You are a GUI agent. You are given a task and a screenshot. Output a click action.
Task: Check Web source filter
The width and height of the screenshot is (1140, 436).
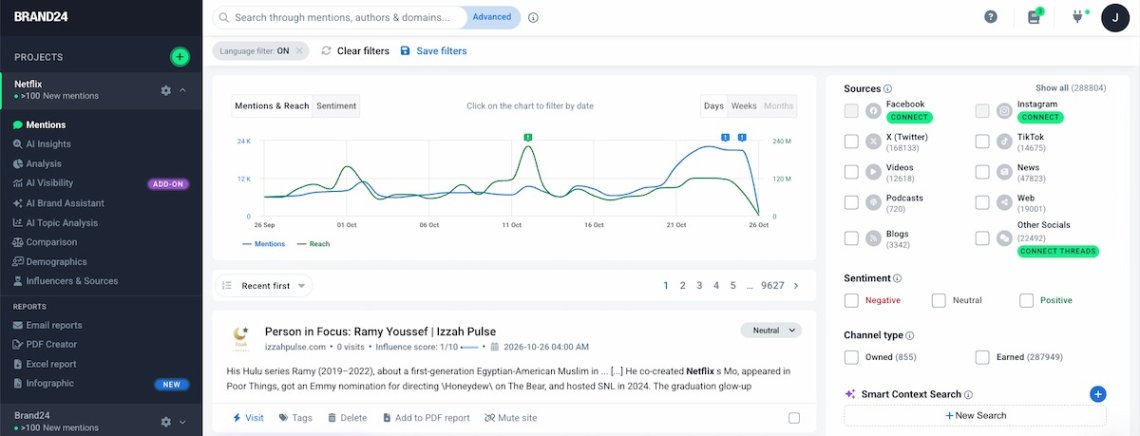tap(982, 202)
